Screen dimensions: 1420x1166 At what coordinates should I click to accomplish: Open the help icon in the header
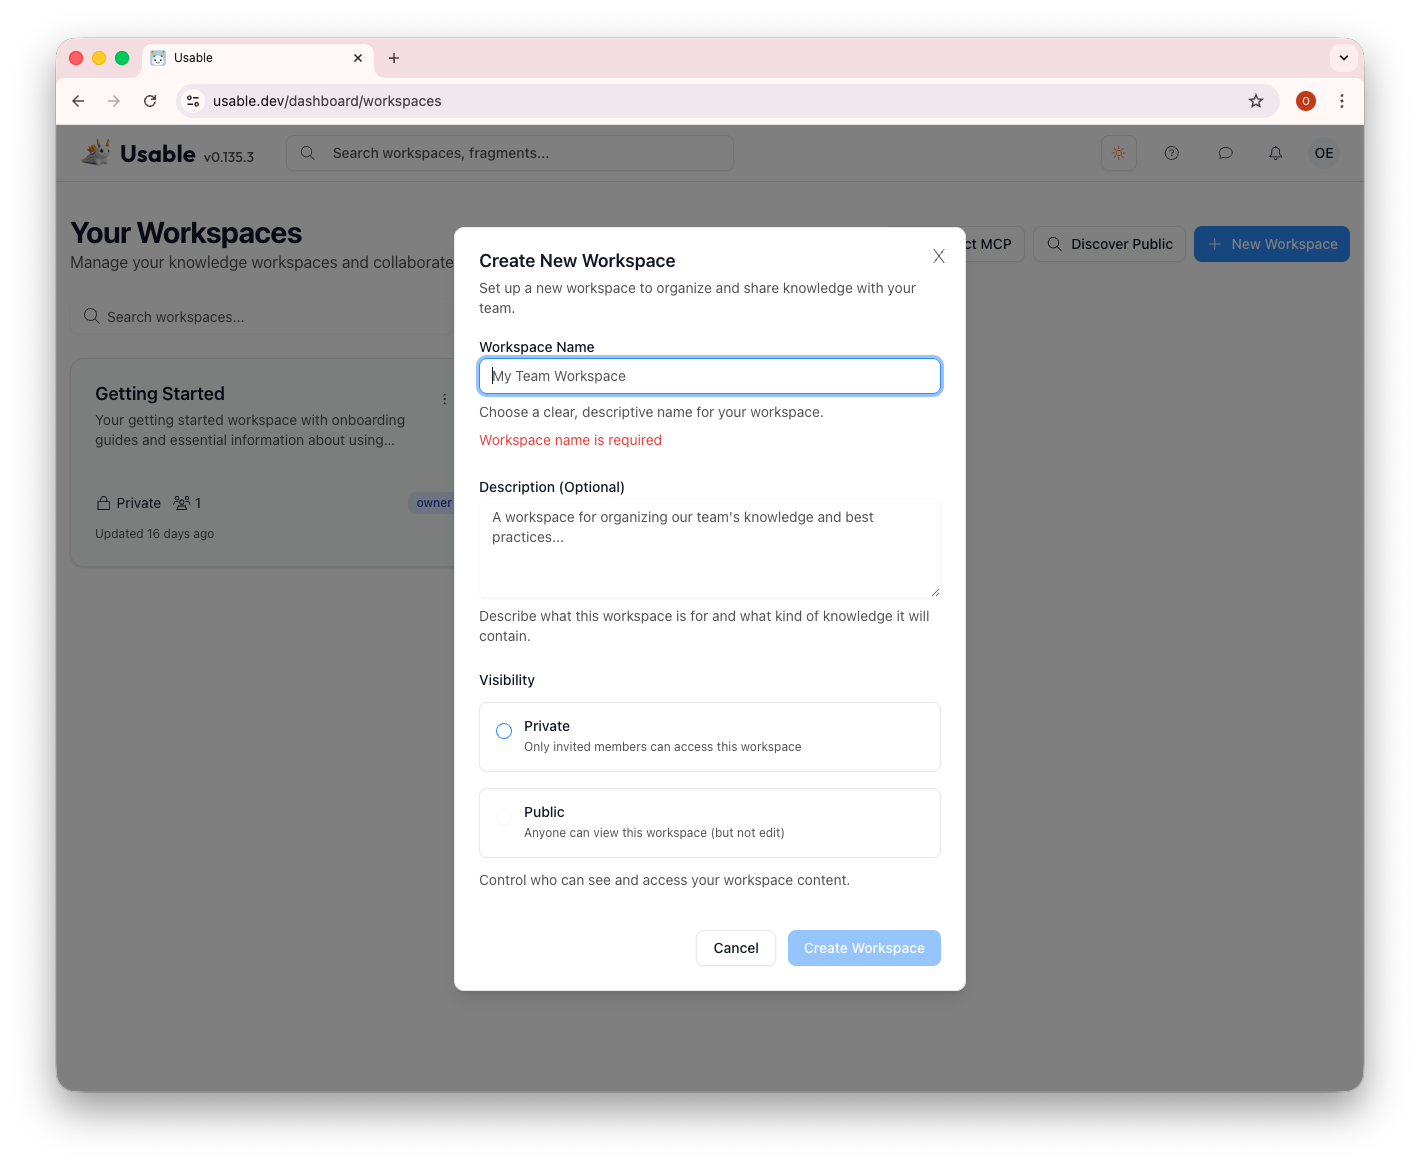1171,153
